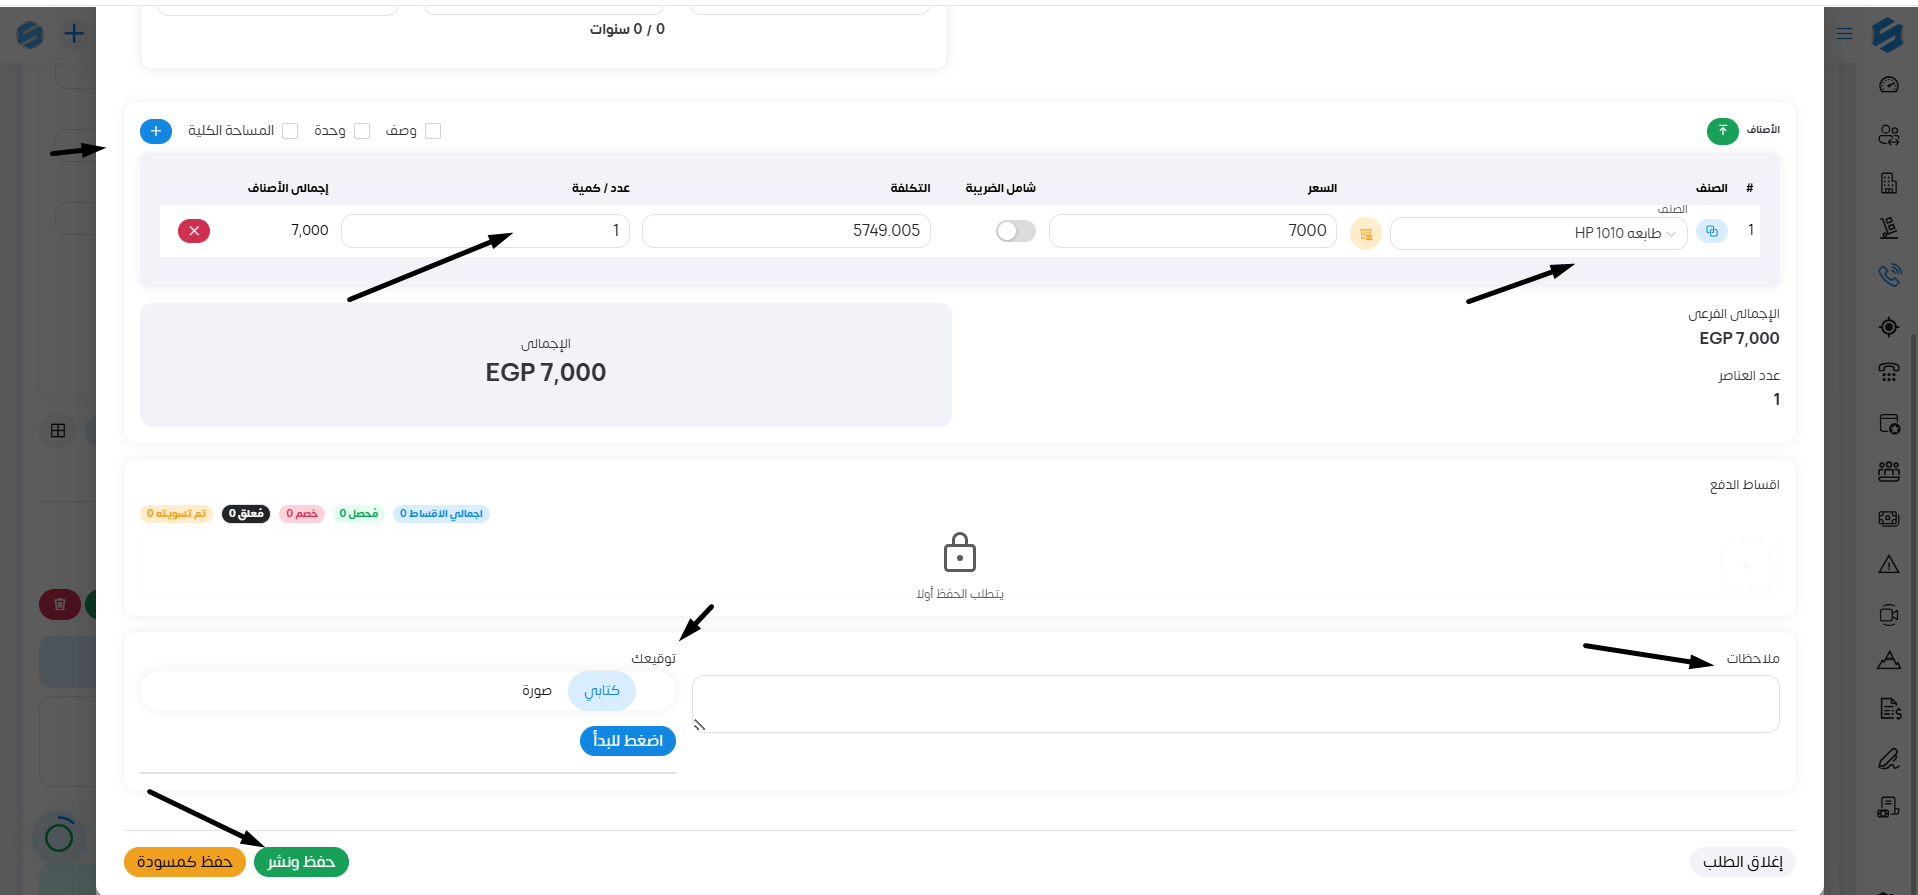Click the green upload icon beside الأصناف

(x=1722, y=131)
